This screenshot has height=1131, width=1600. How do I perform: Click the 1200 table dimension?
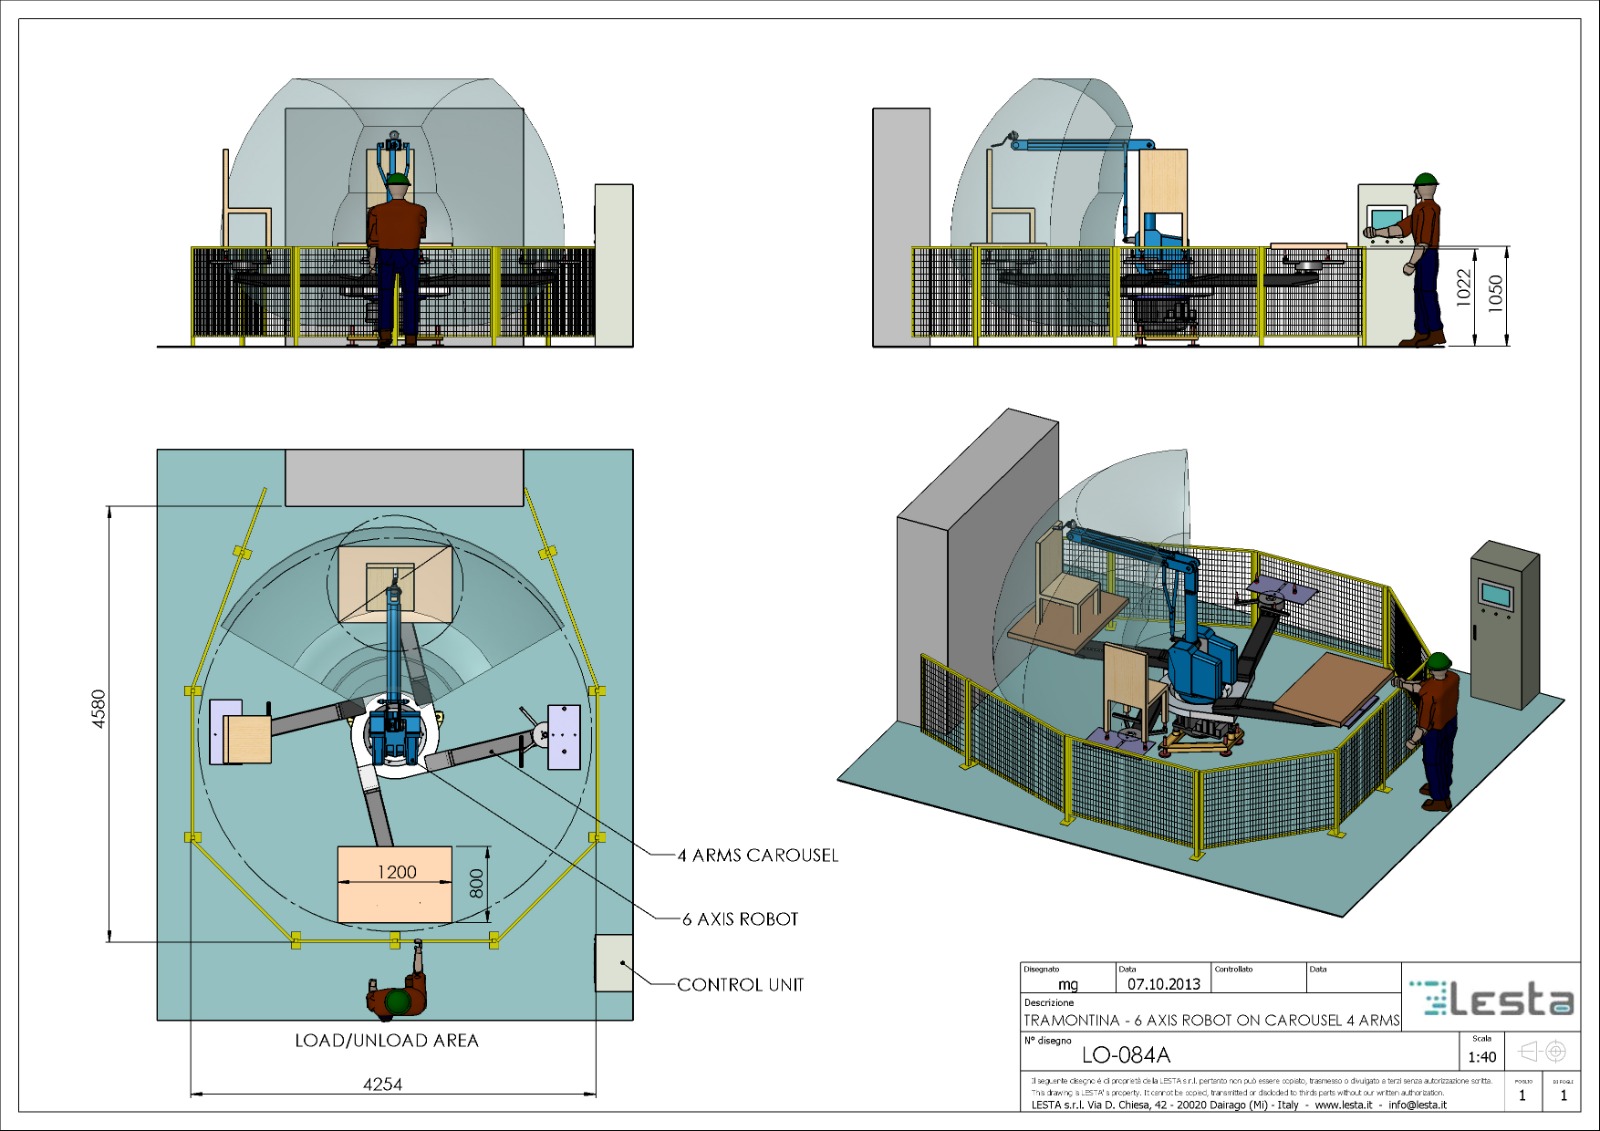(397, 872)
